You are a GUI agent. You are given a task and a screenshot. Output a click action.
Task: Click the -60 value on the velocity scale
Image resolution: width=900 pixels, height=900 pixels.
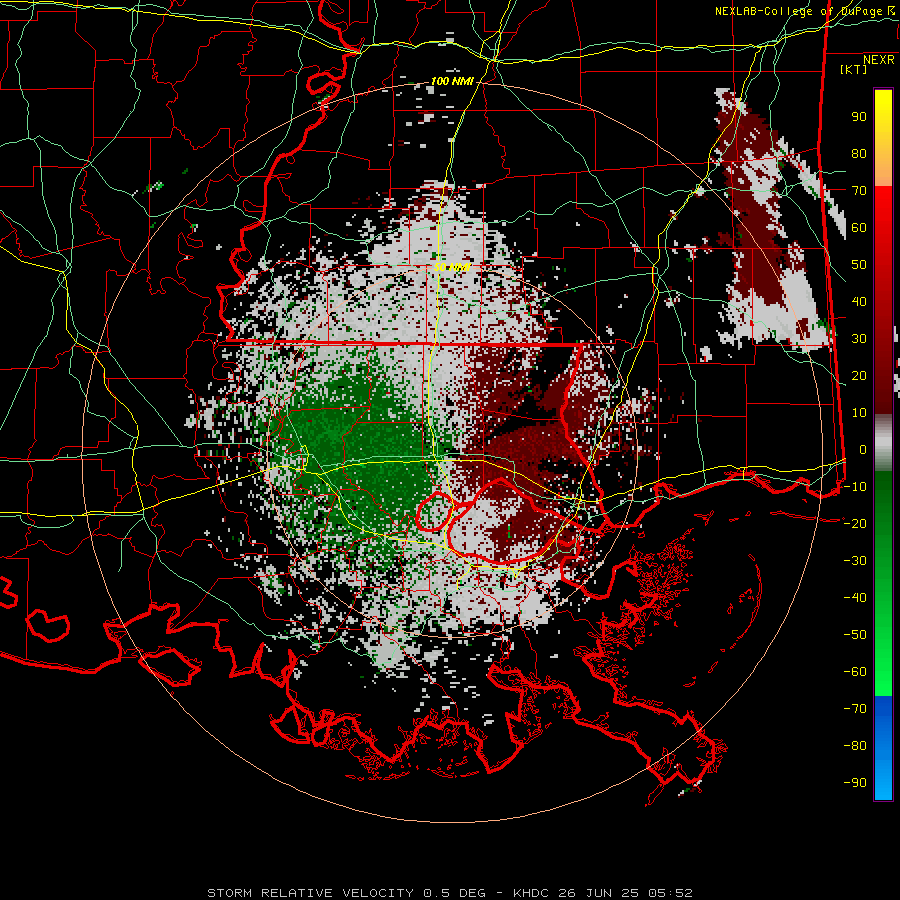[855, 672]
